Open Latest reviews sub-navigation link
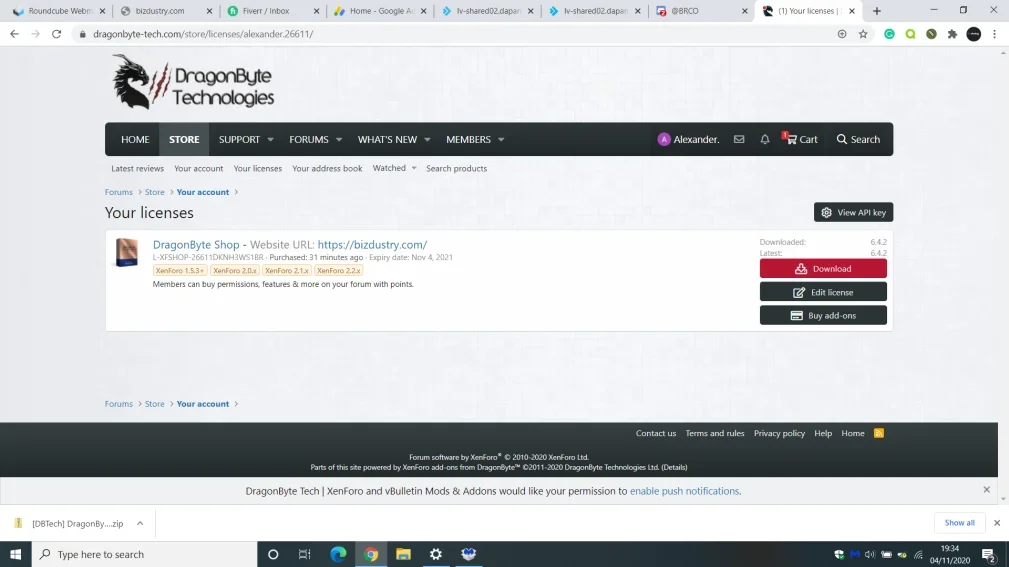The height and width of the screenshot is (567, 1009). click(137, 168)
